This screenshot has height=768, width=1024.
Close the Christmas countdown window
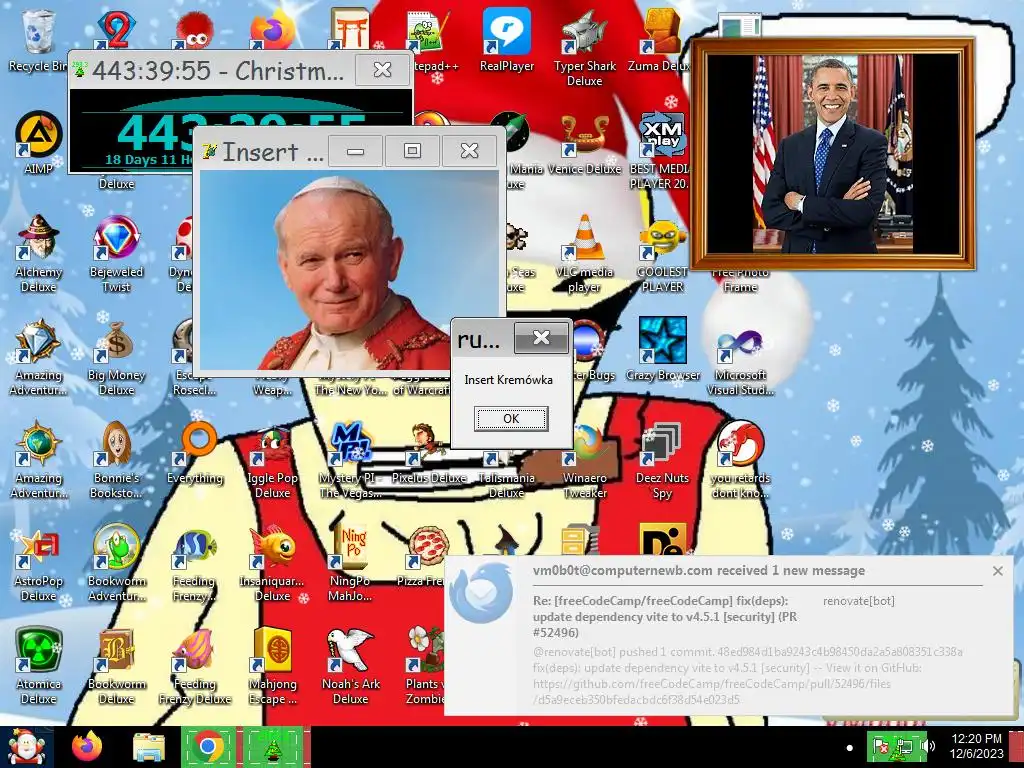pyautogui.click(x=382, y=69)
